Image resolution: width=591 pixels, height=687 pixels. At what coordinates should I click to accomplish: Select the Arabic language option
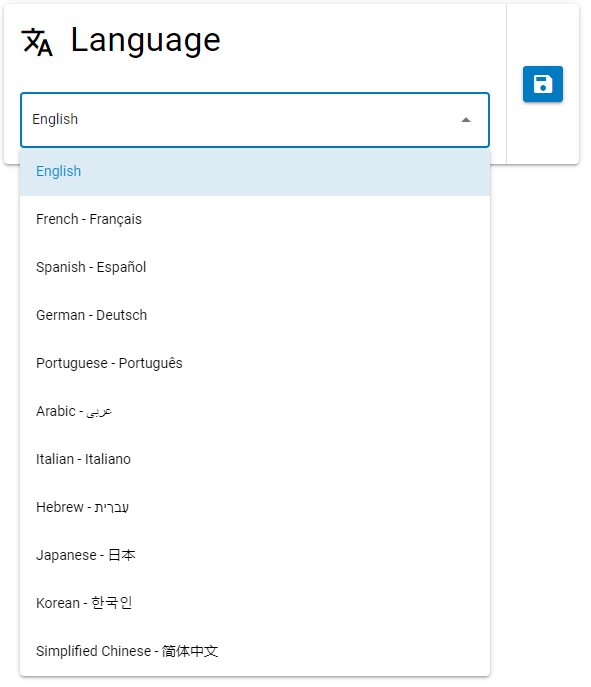point(255,411)
